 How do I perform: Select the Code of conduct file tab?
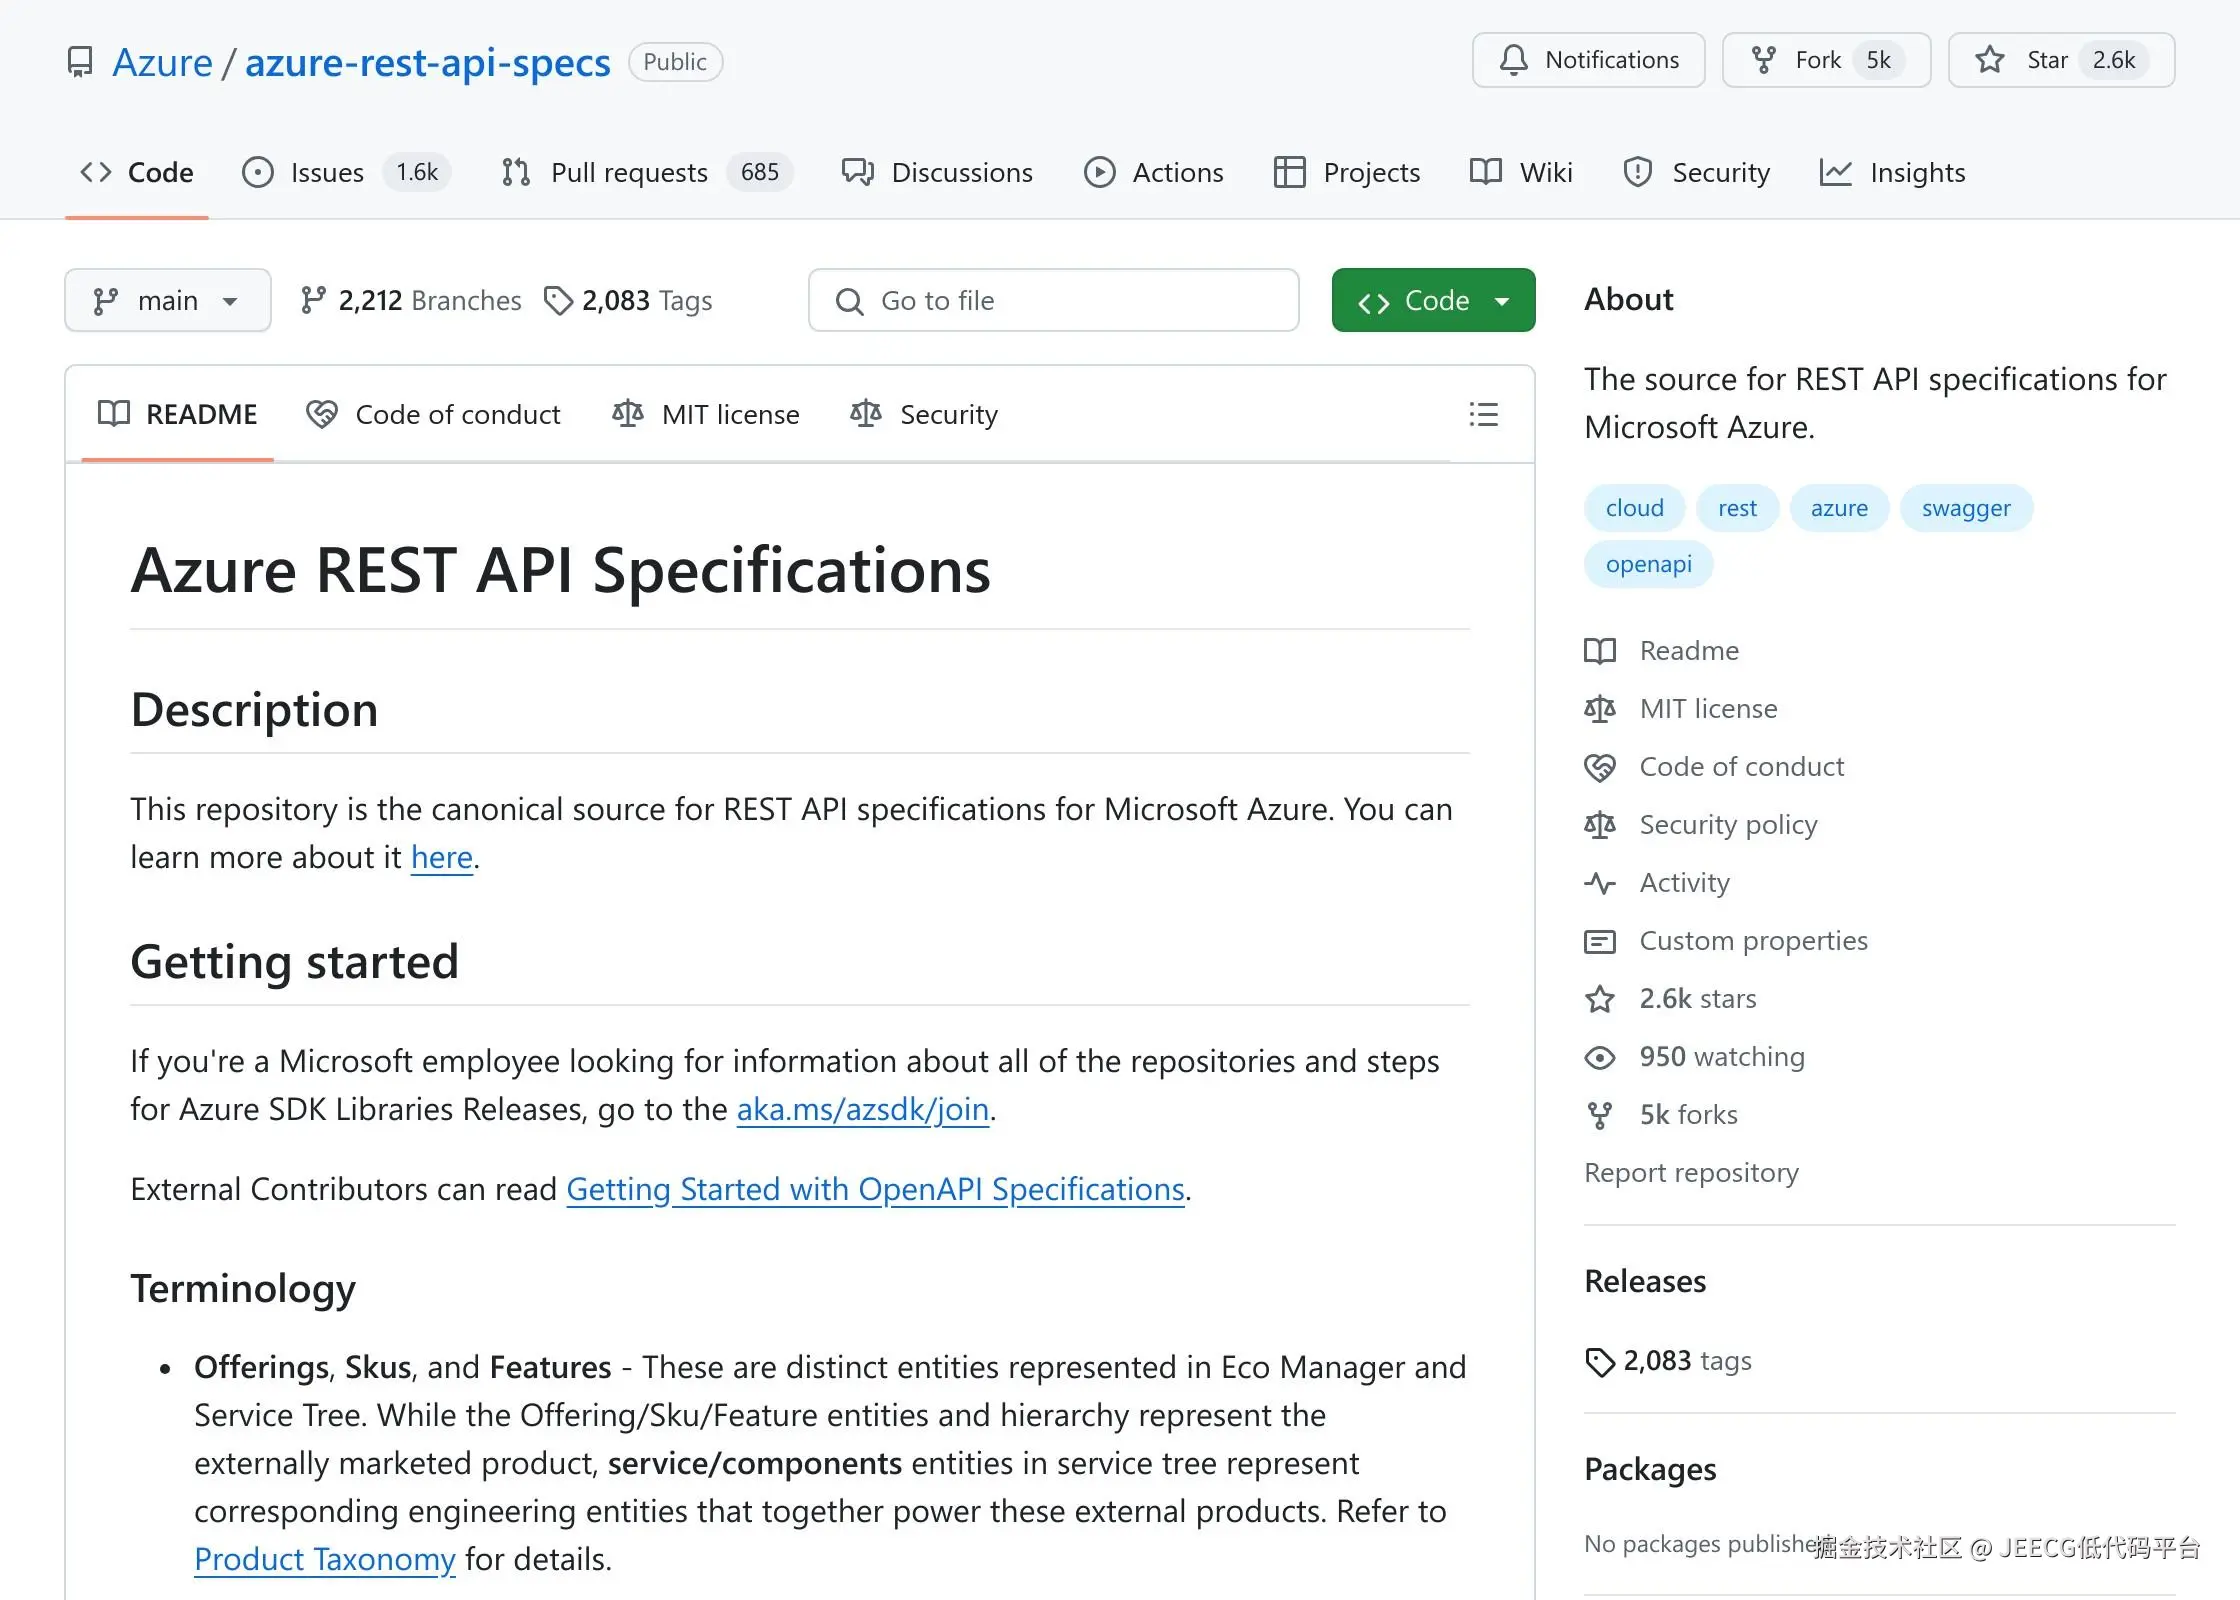coord(433,414)
